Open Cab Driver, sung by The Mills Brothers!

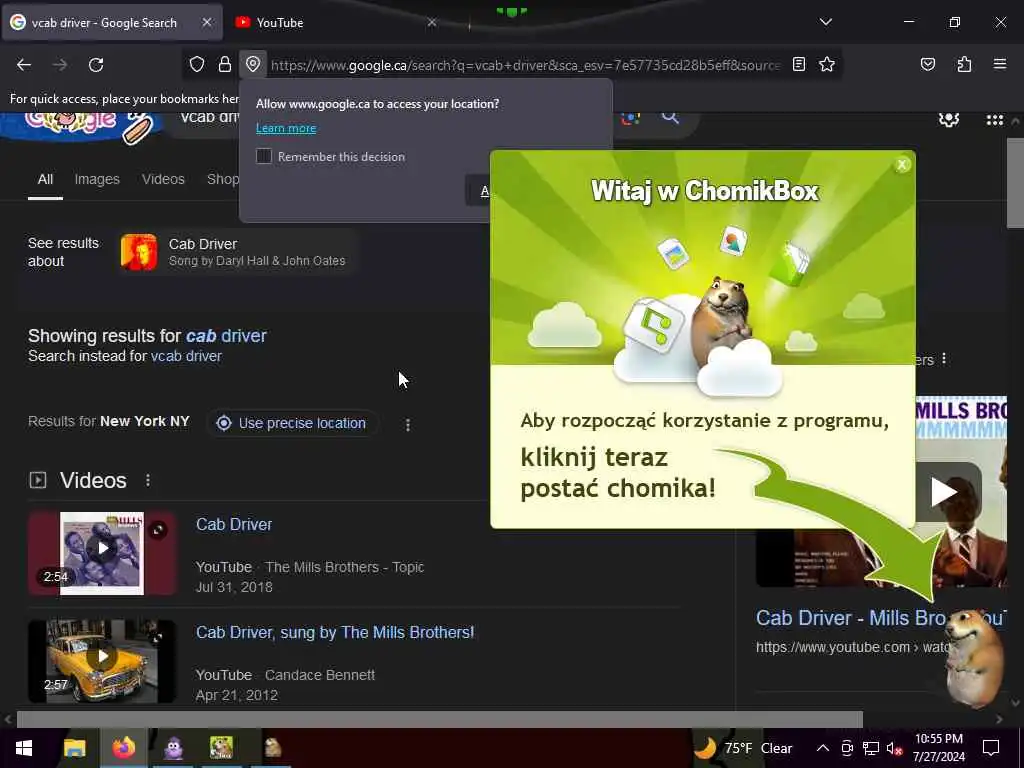coord(335,632)
